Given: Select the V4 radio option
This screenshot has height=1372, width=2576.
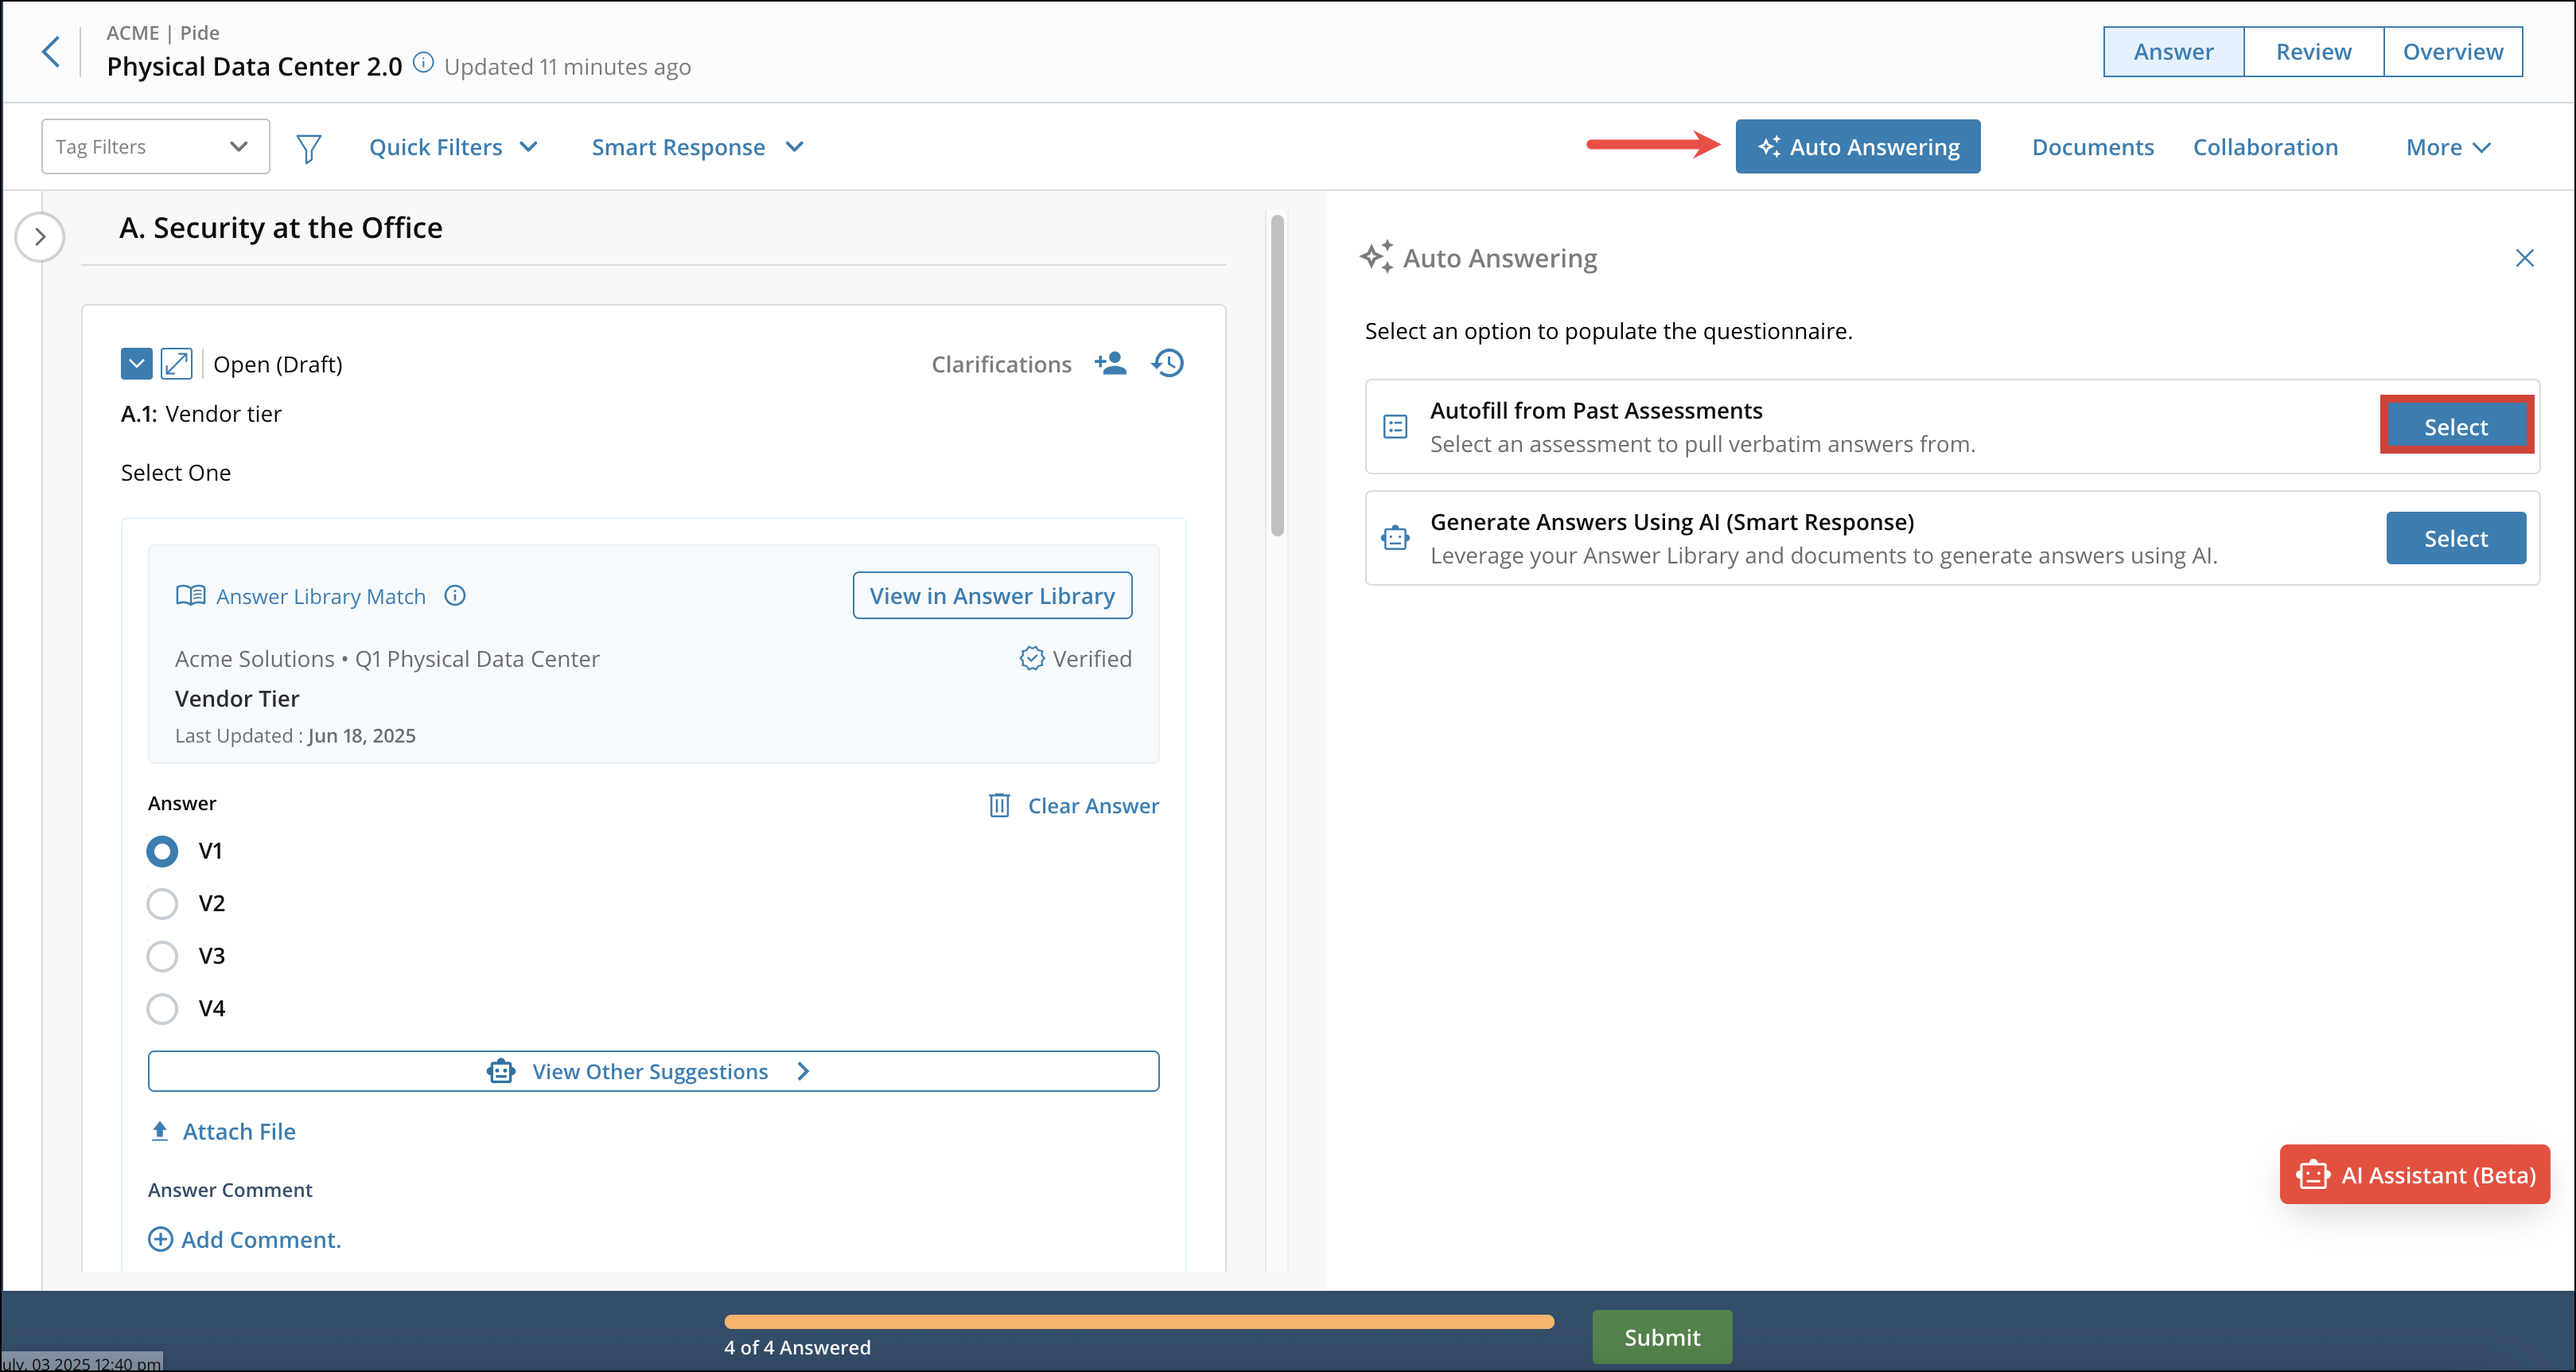Looking at the screenshot, I should [161, 1008].
